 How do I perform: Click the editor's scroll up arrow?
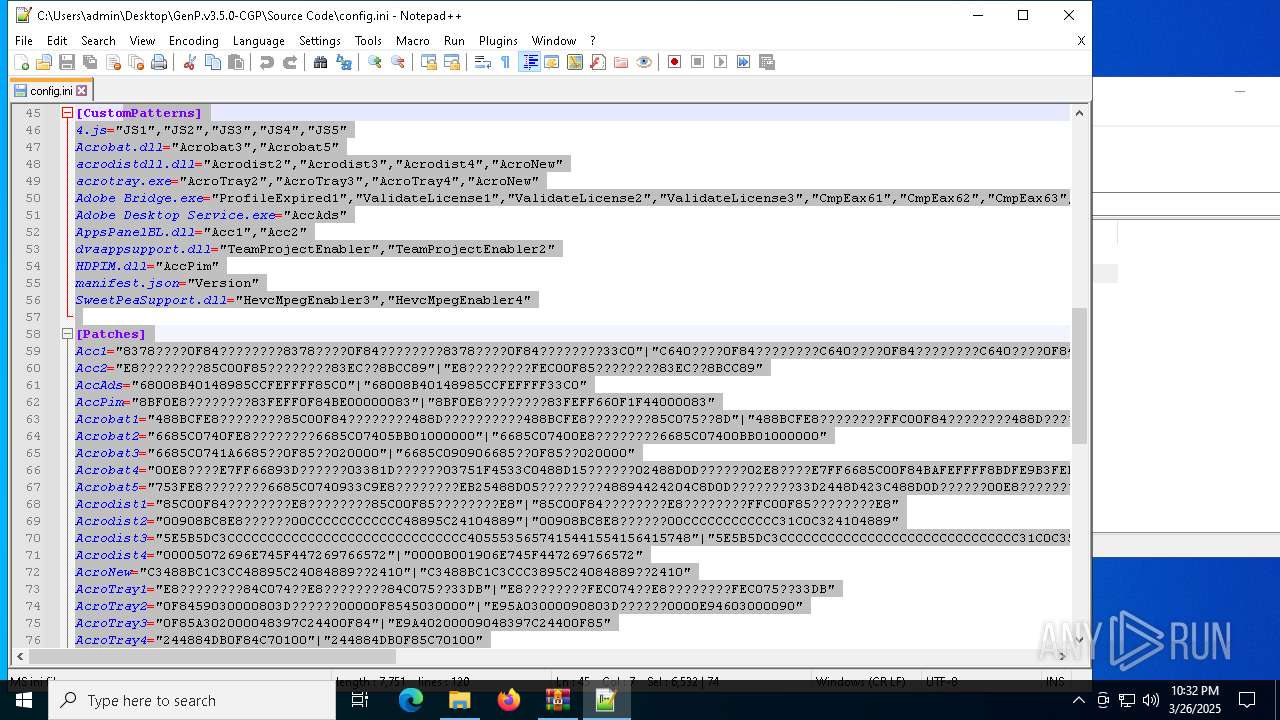coord(1079,113)
